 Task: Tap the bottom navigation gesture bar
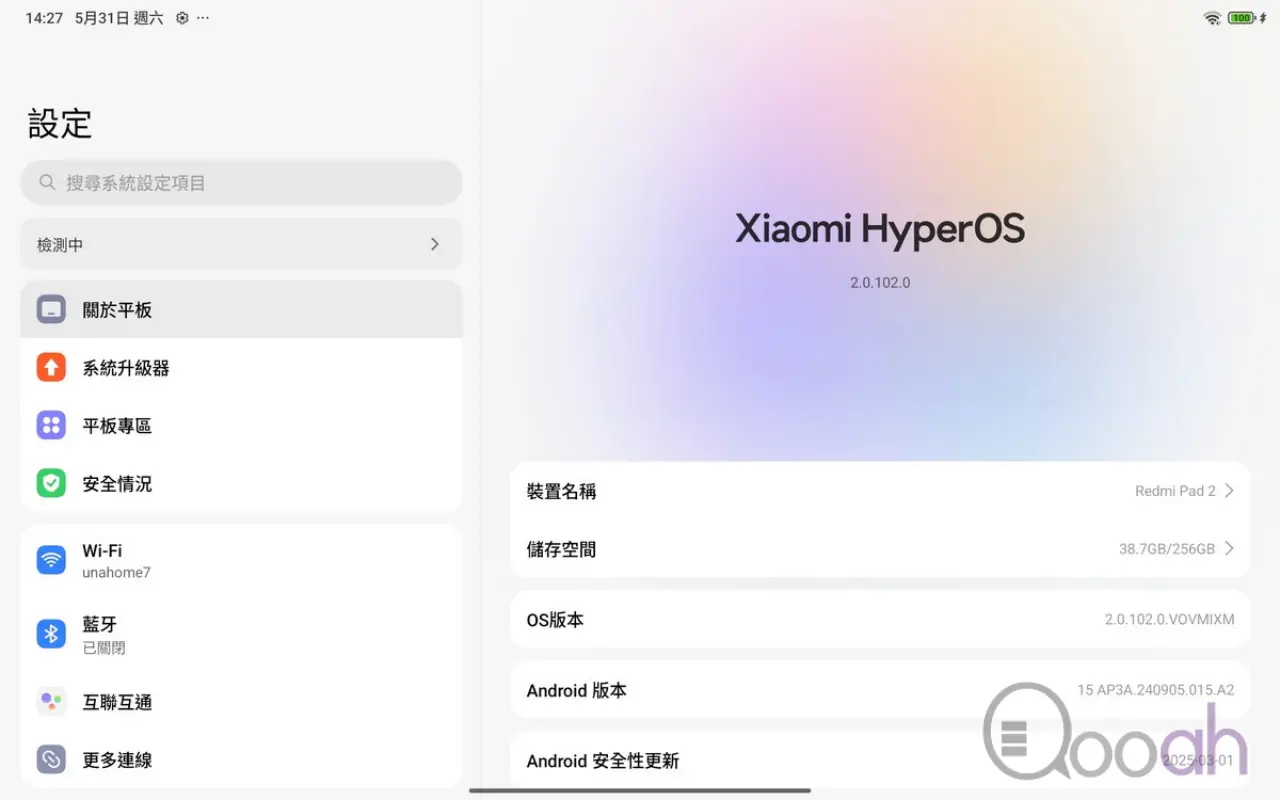click(x=640, y=791)
